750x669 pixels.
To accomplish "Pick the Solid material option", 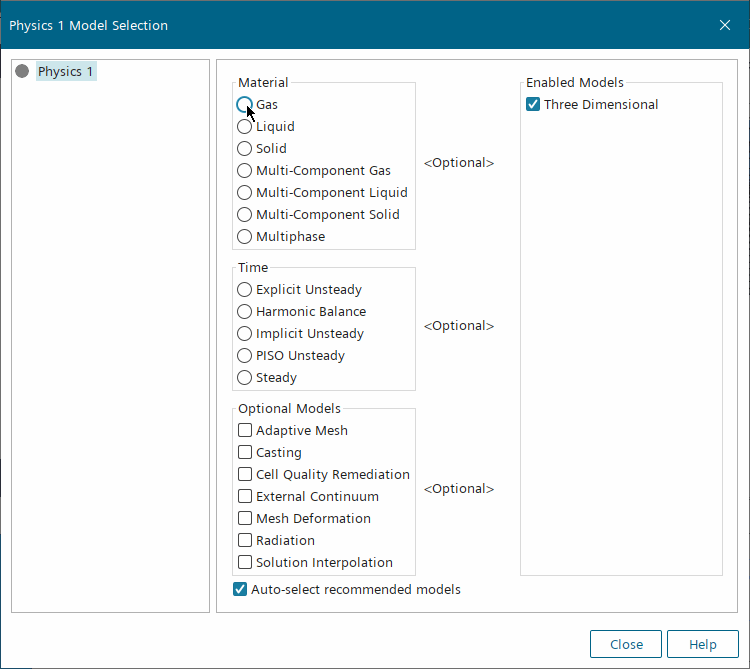I will coord(245,149).
